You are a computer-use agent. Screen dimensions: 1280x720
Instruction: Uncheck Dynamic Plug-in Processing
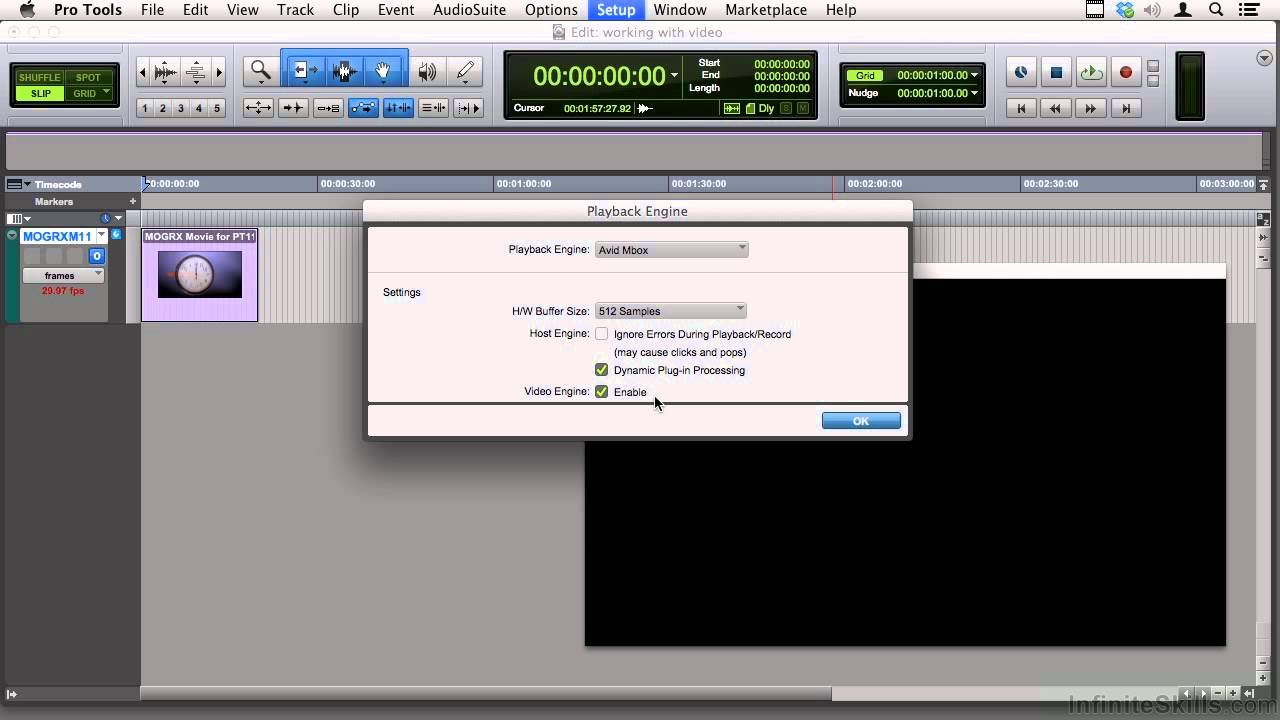[x=601, y=370]
